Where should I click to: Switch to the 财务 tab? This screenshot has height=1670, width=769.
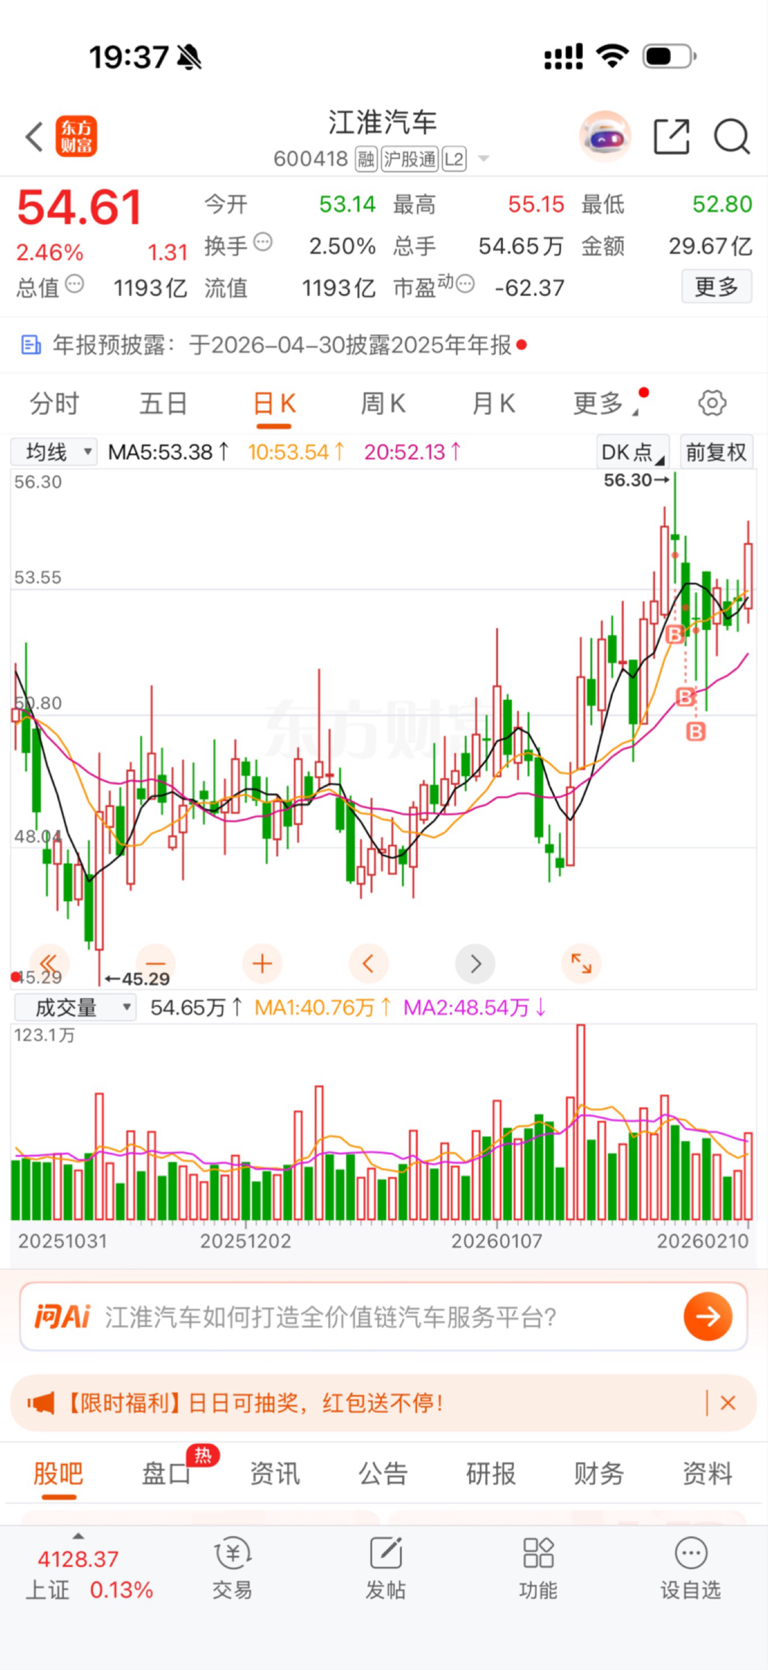pos(599,1473)
